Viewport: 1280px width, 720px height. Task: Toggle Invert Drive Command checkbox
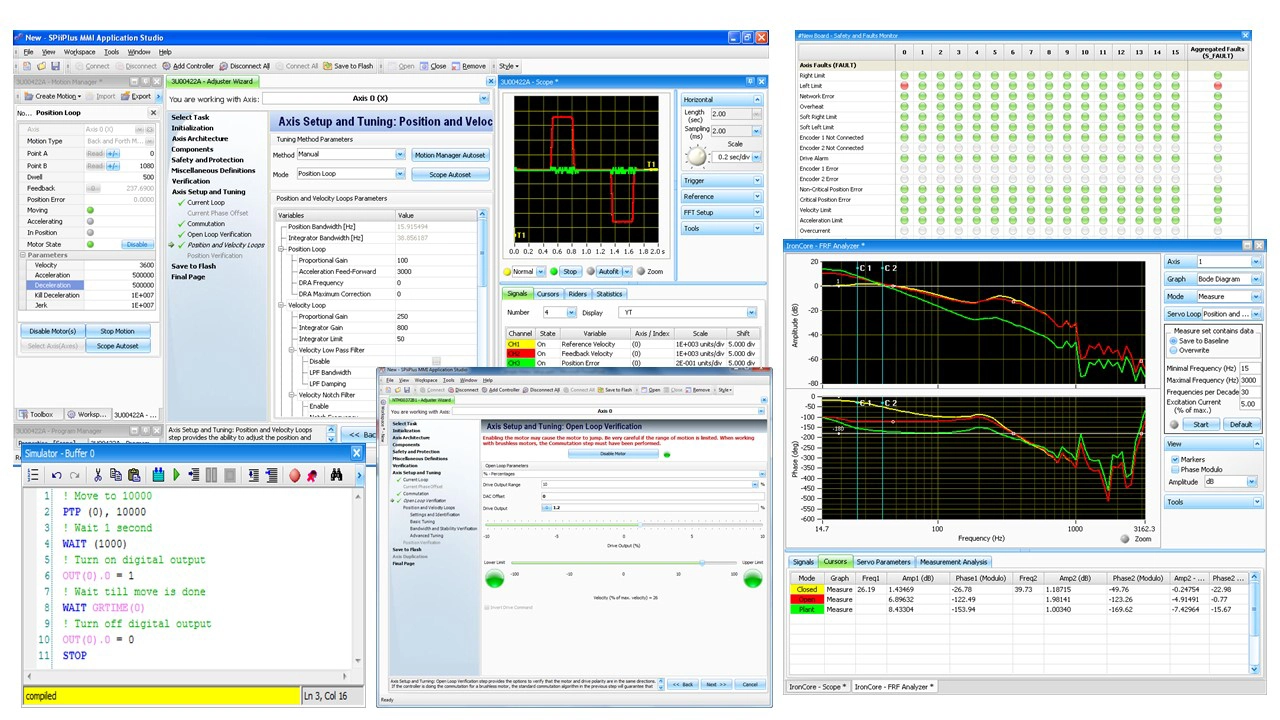tap(487, 607)
